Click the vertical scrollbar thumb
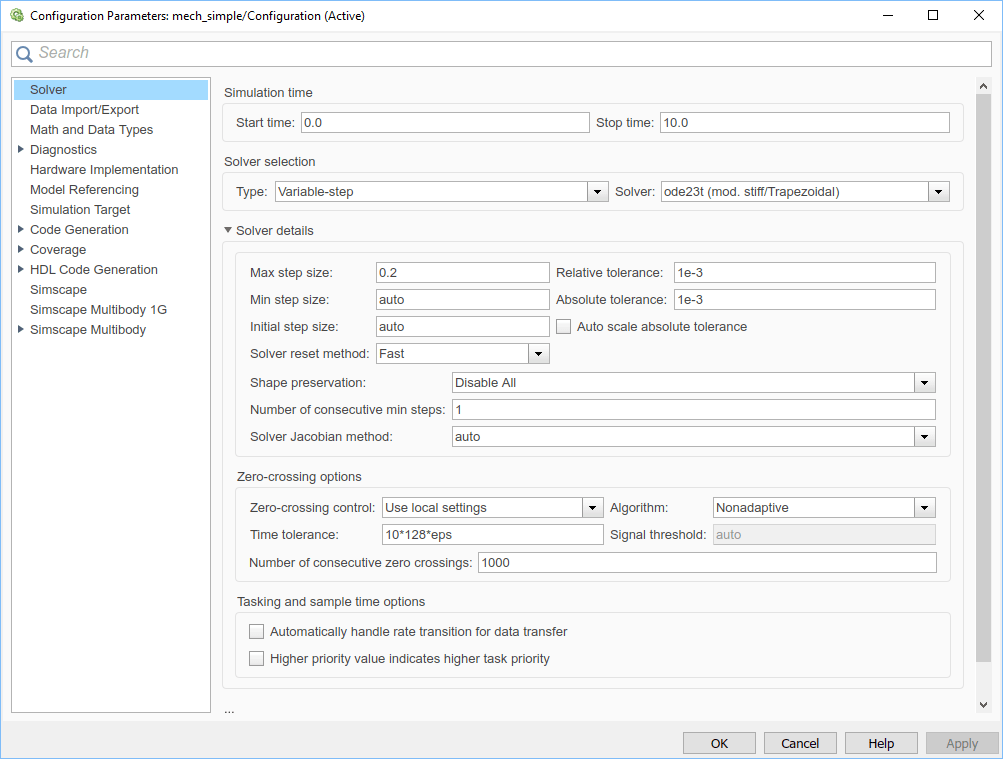 point(983,378)
